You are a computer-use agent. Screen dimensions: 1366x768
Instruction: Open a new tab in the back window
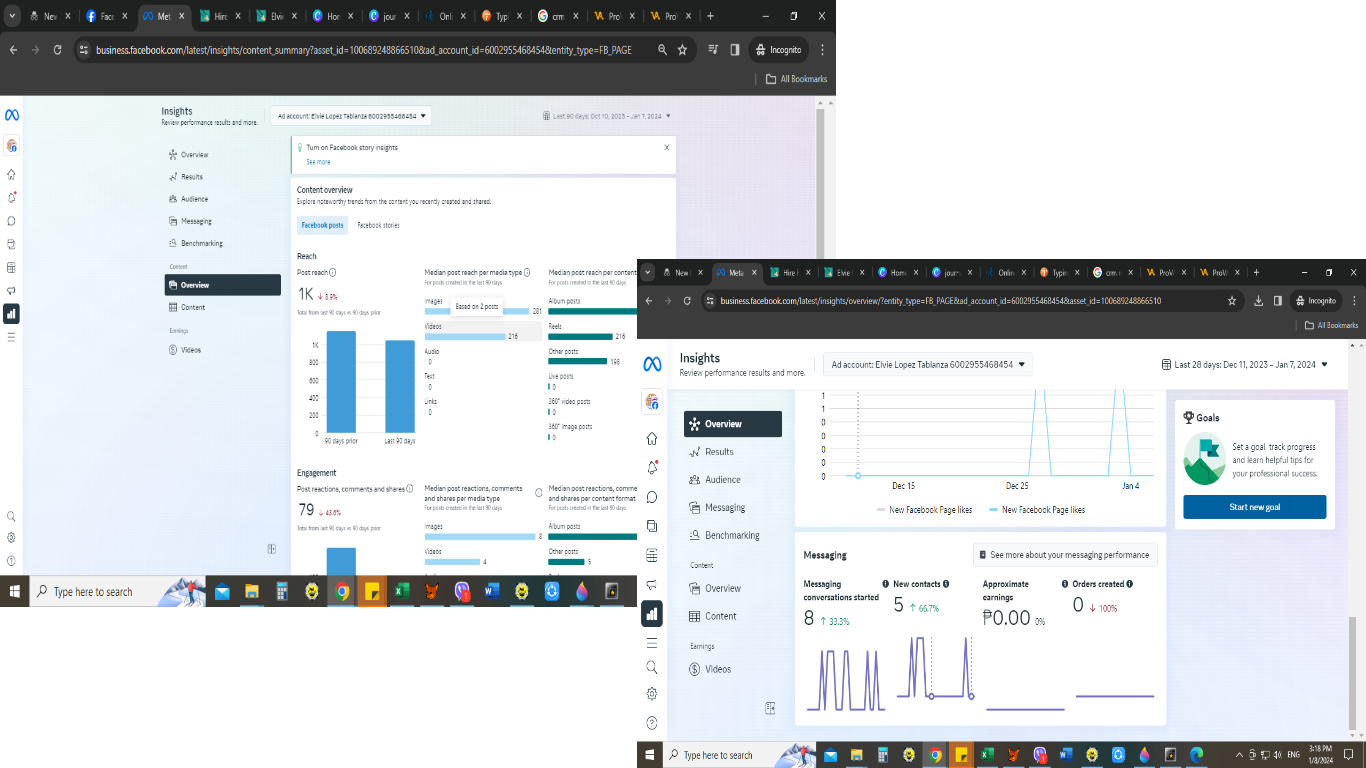710,16
